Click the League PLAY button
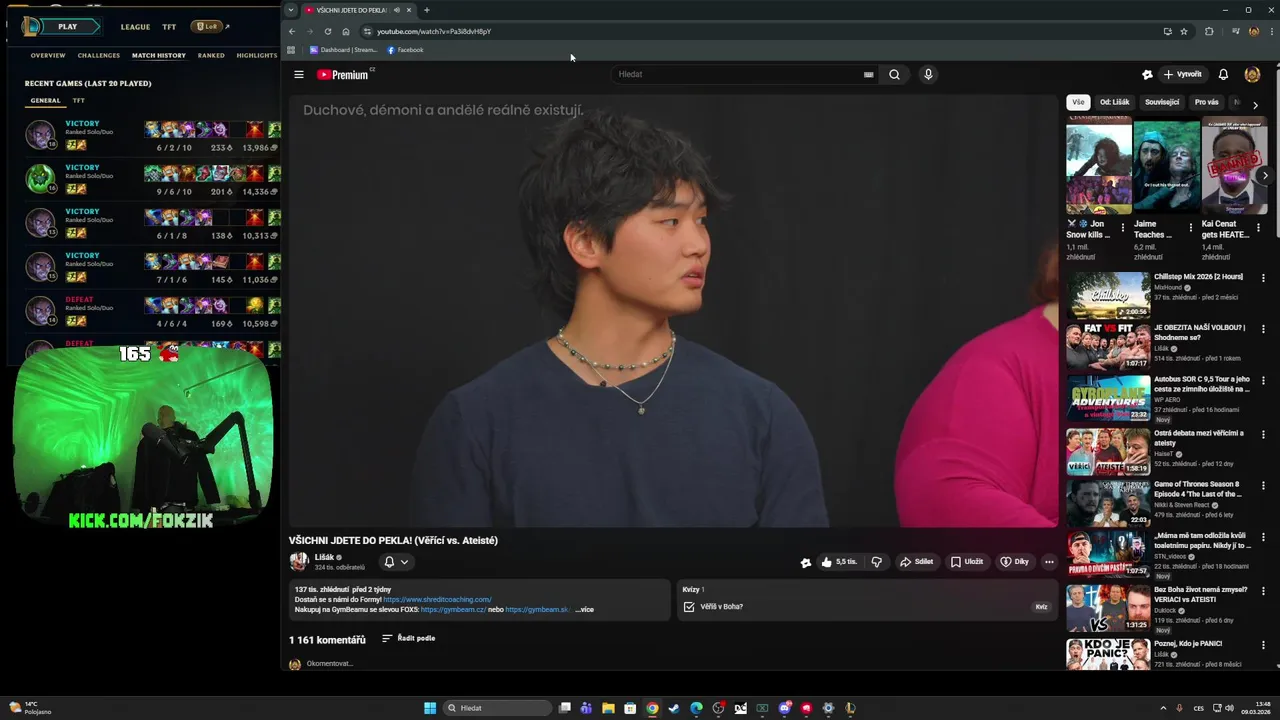Viewport: 1280px width, 720px height. pyautogui.click(x=68, y=27)
